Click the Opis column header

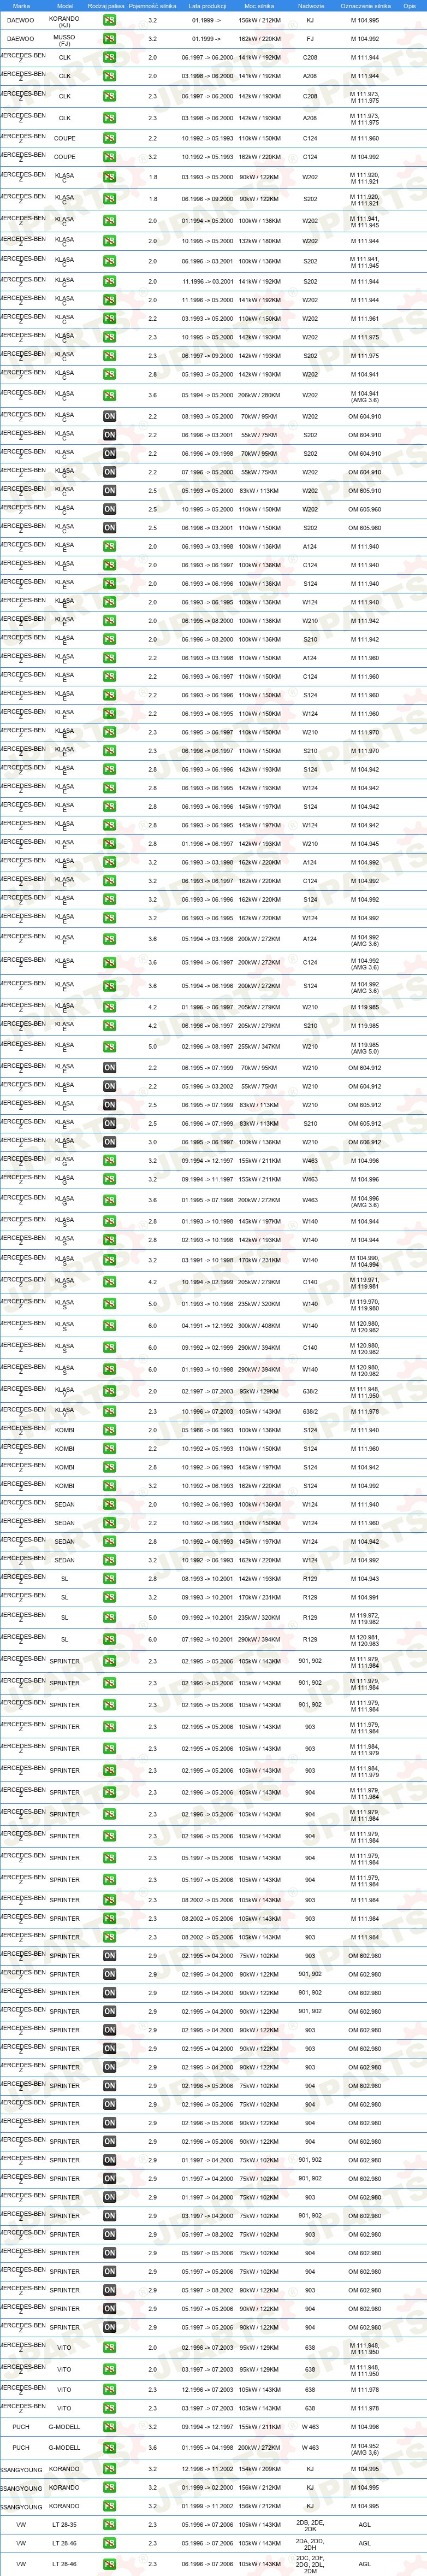410,6
